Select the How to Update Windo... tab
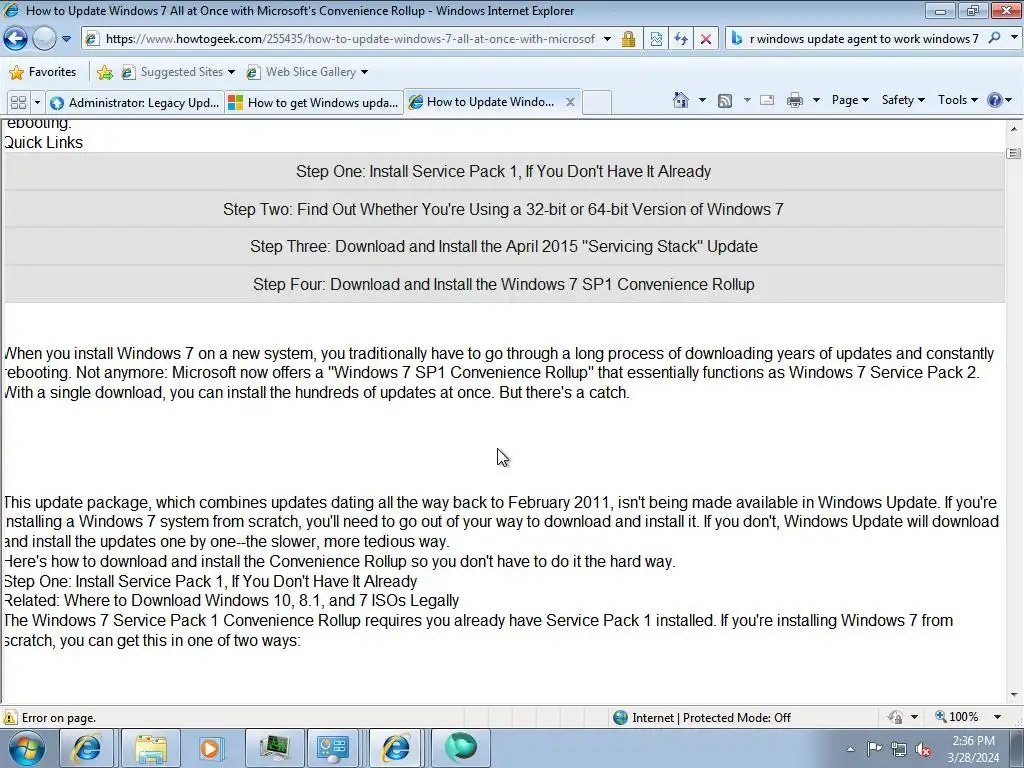The height and width of the screenshot is (768, 1024). (x=482, y=102)
